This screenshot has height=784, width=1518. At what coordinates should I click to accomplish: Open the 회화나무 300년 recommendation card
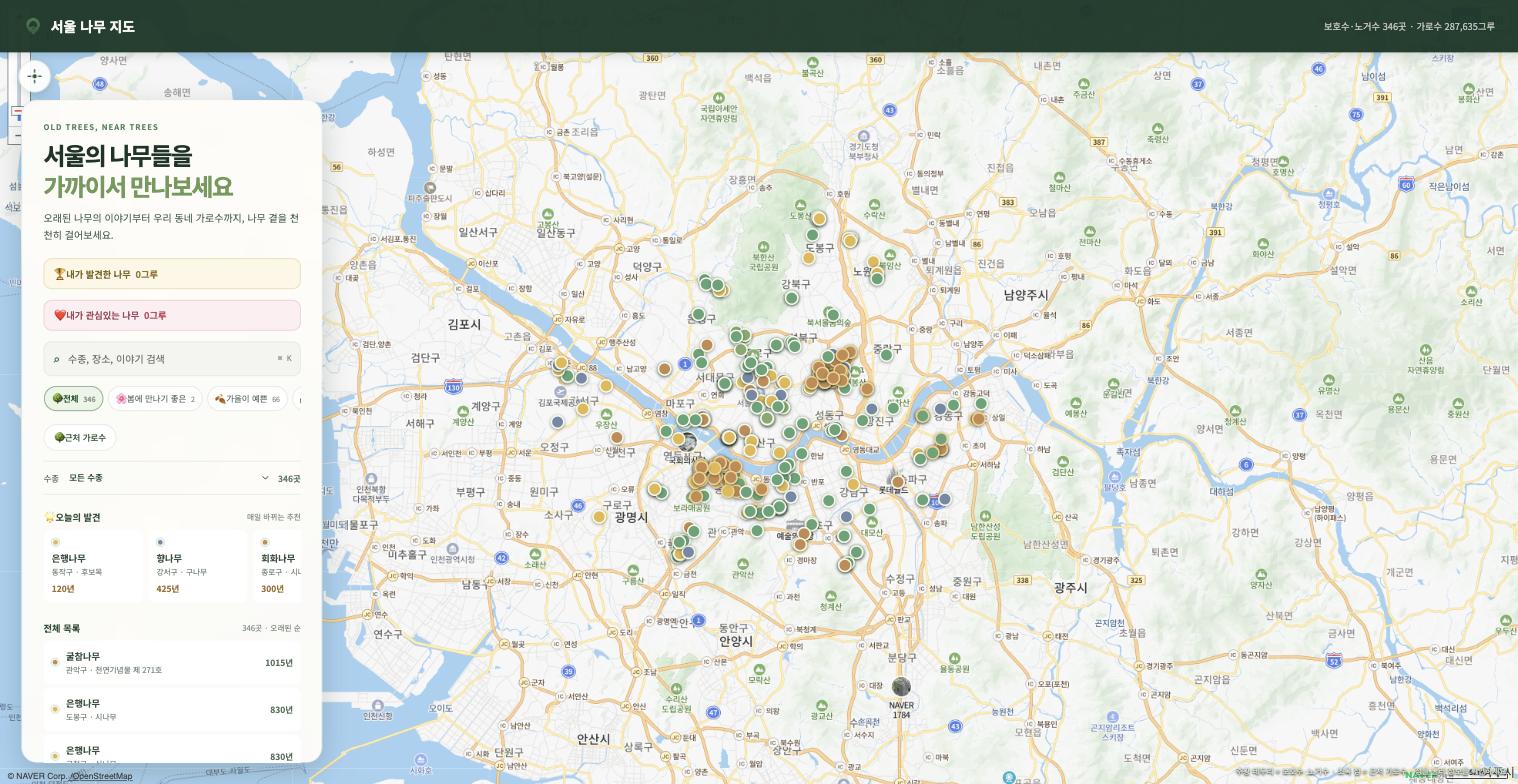[x=278, y=566]
